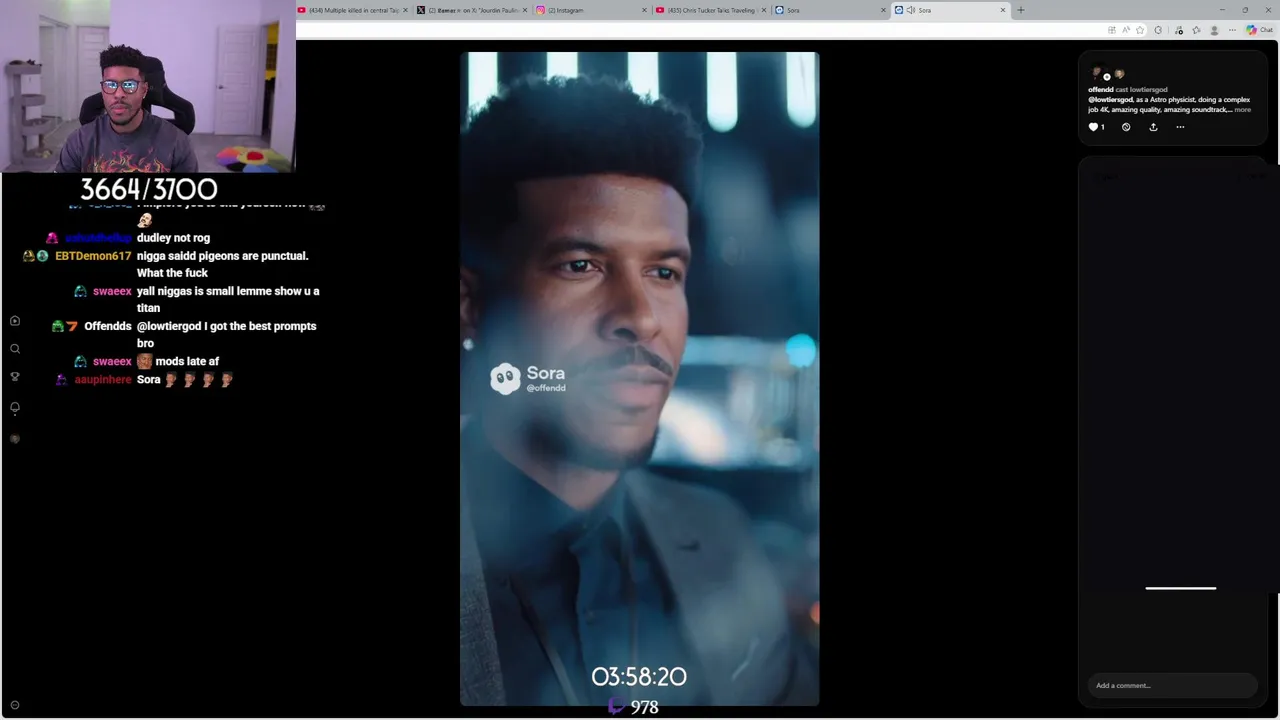Image resolution: width=1280 pixels, height=720 pixels.
Task: Switch to the Instagram tab
Action: point(591,10)
